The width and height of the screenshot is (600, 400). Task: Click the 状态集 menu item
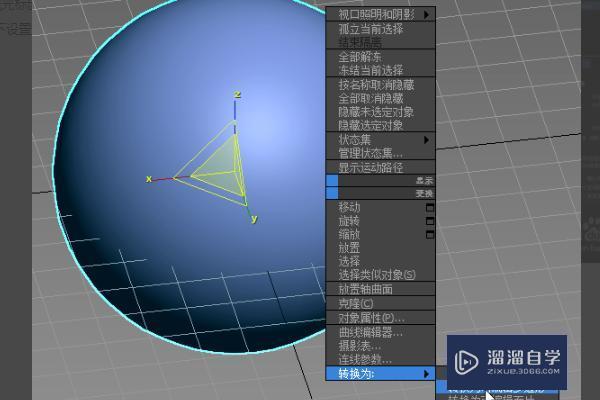pos(380,140)
